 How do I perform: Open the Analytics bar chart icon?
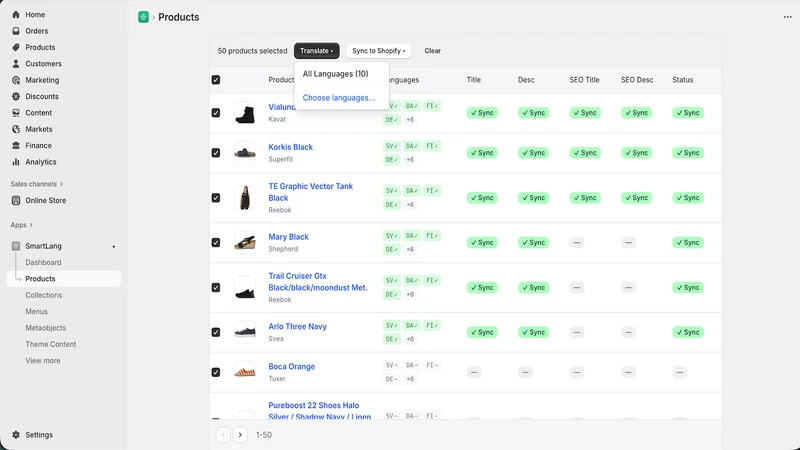pyautogui.click(x=16, y=162)
